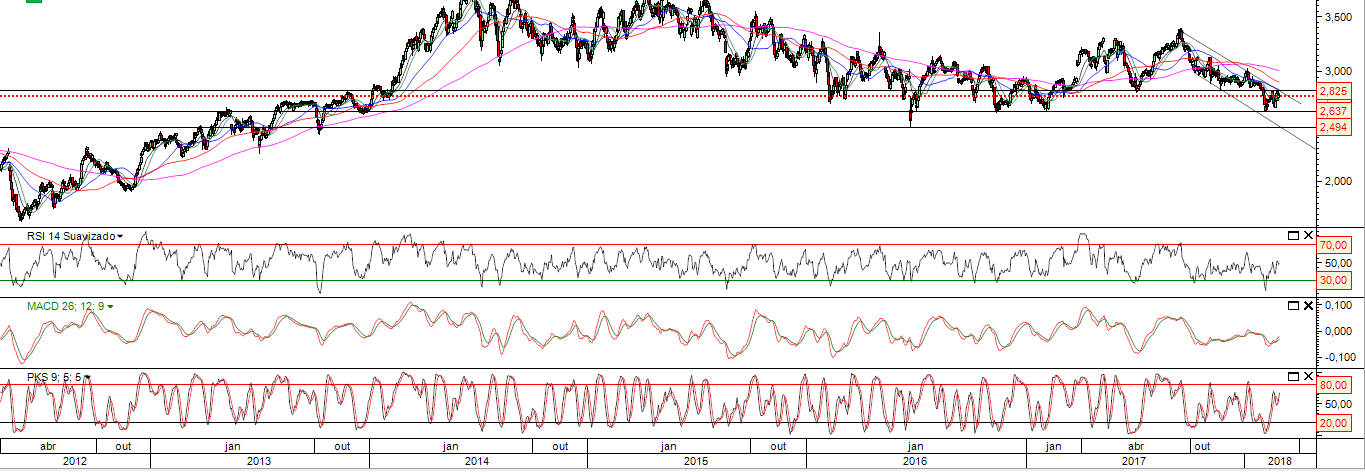Select the RSI 70,00 overbought level label
This screenshot has width=1365, height=472.
point(1336,244)
